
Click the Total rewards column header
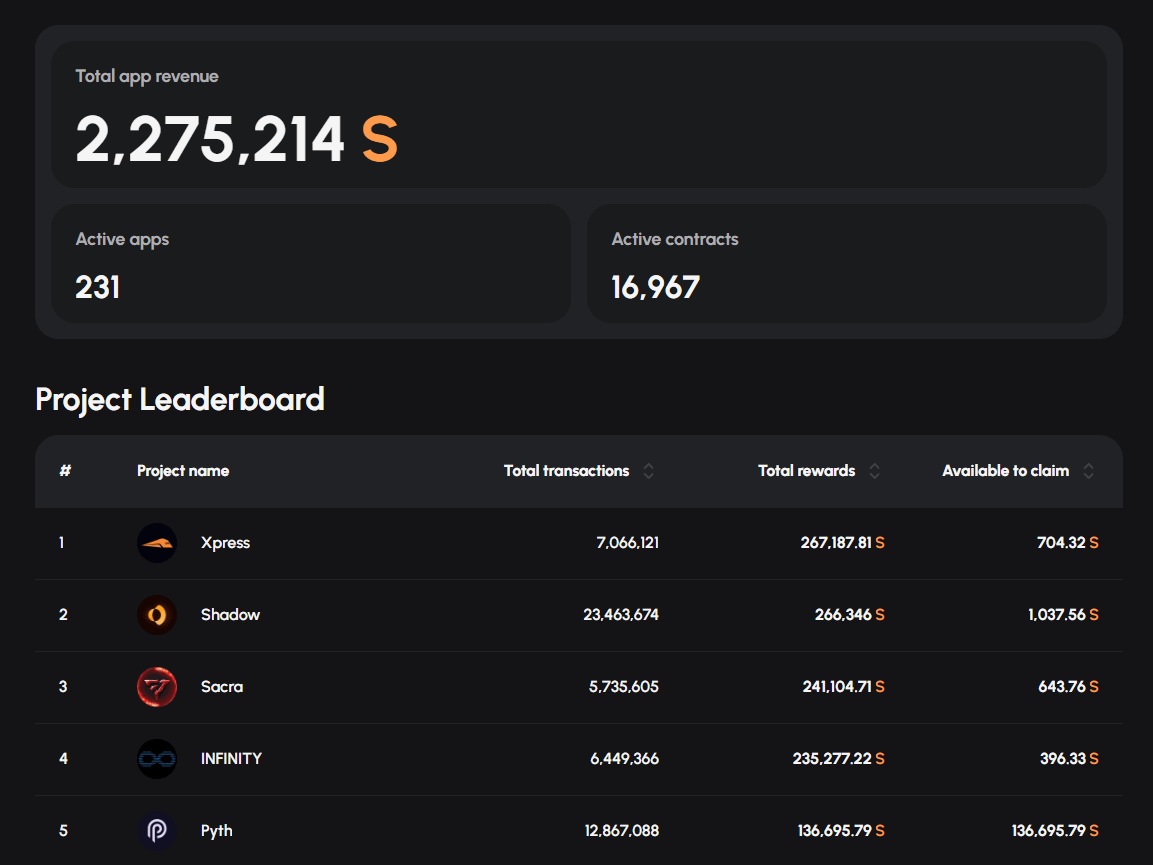pos(807,471)
